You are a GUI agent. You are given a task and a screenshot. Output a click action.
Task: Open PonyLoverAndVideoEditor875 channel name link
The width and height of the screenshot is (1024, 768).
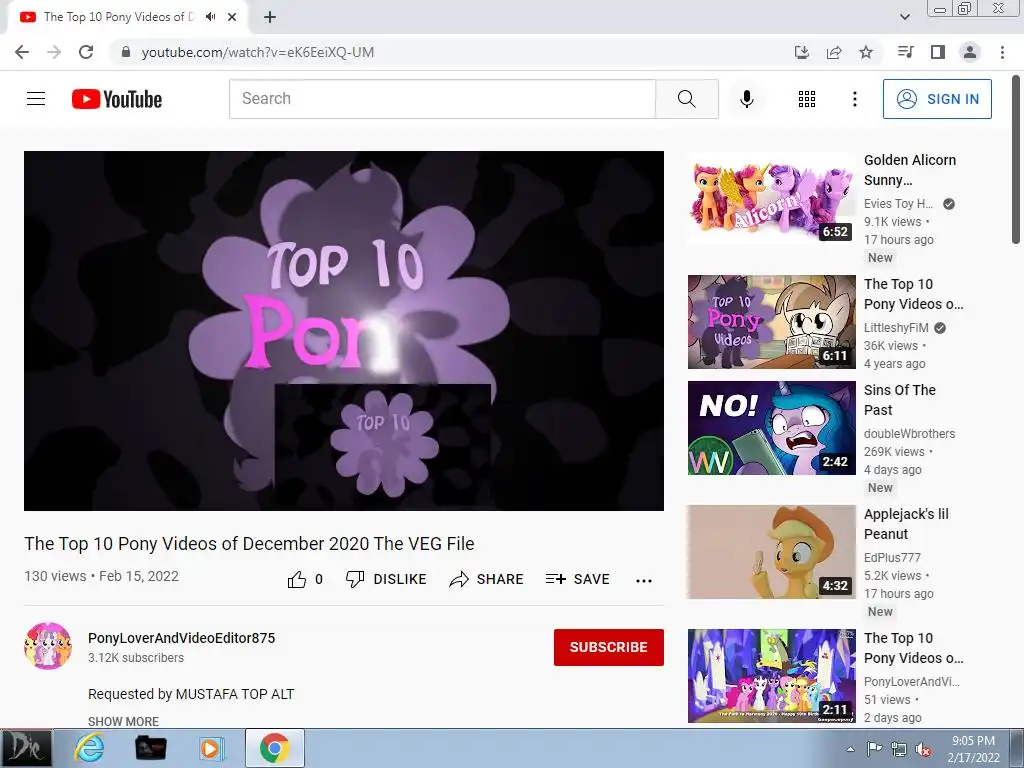[x=182, y=638]
